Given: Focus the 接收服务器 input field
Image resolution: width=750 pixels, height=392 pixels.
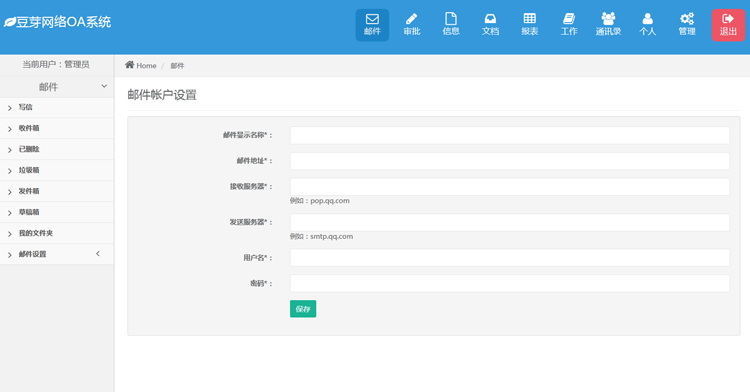Looking at the screenshot, I should pyautogui.click(x=510, y=186).
